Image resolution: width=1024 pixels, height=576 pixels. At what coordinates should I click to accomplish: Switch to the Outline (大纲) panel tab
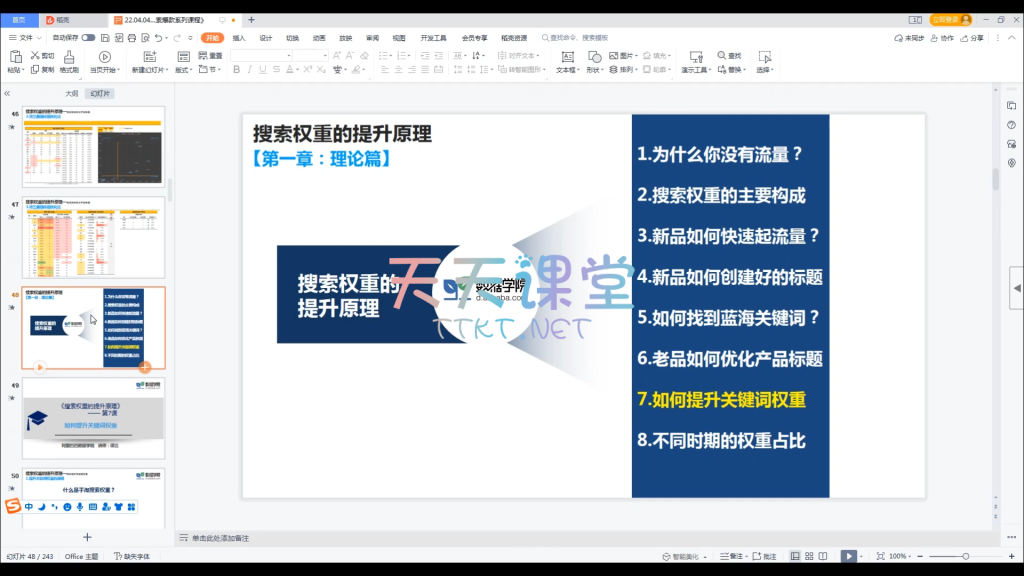(71, 93)
